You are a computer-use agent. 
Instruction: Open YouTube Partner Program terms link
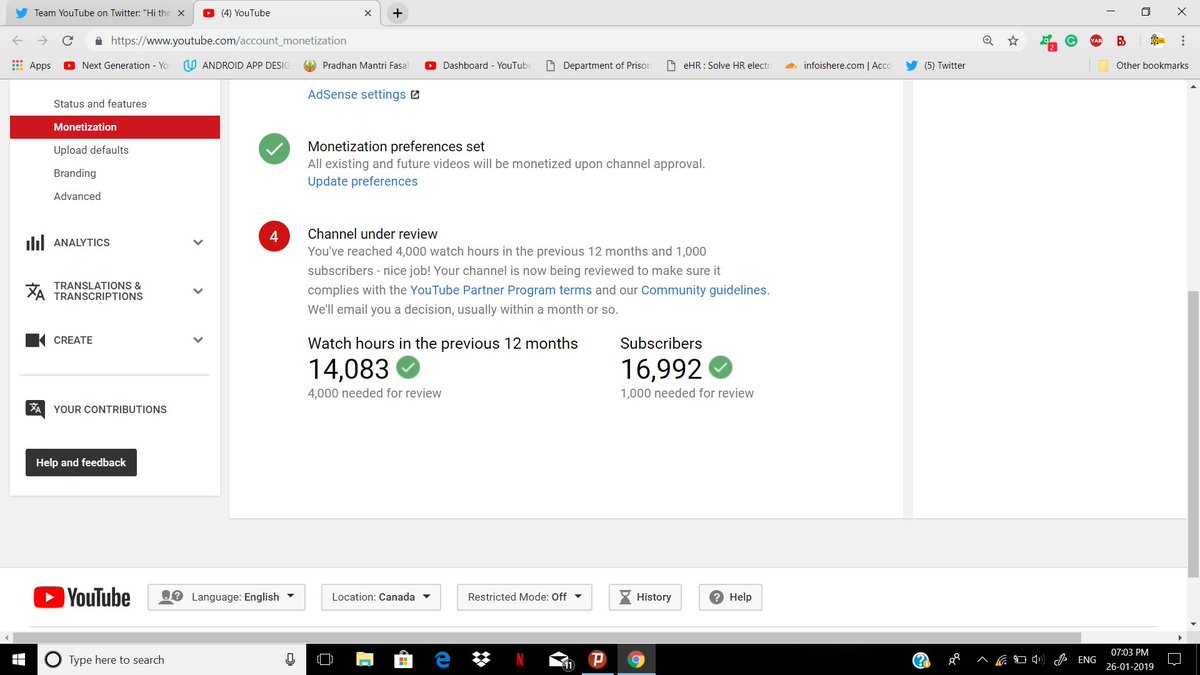point(501,290)
